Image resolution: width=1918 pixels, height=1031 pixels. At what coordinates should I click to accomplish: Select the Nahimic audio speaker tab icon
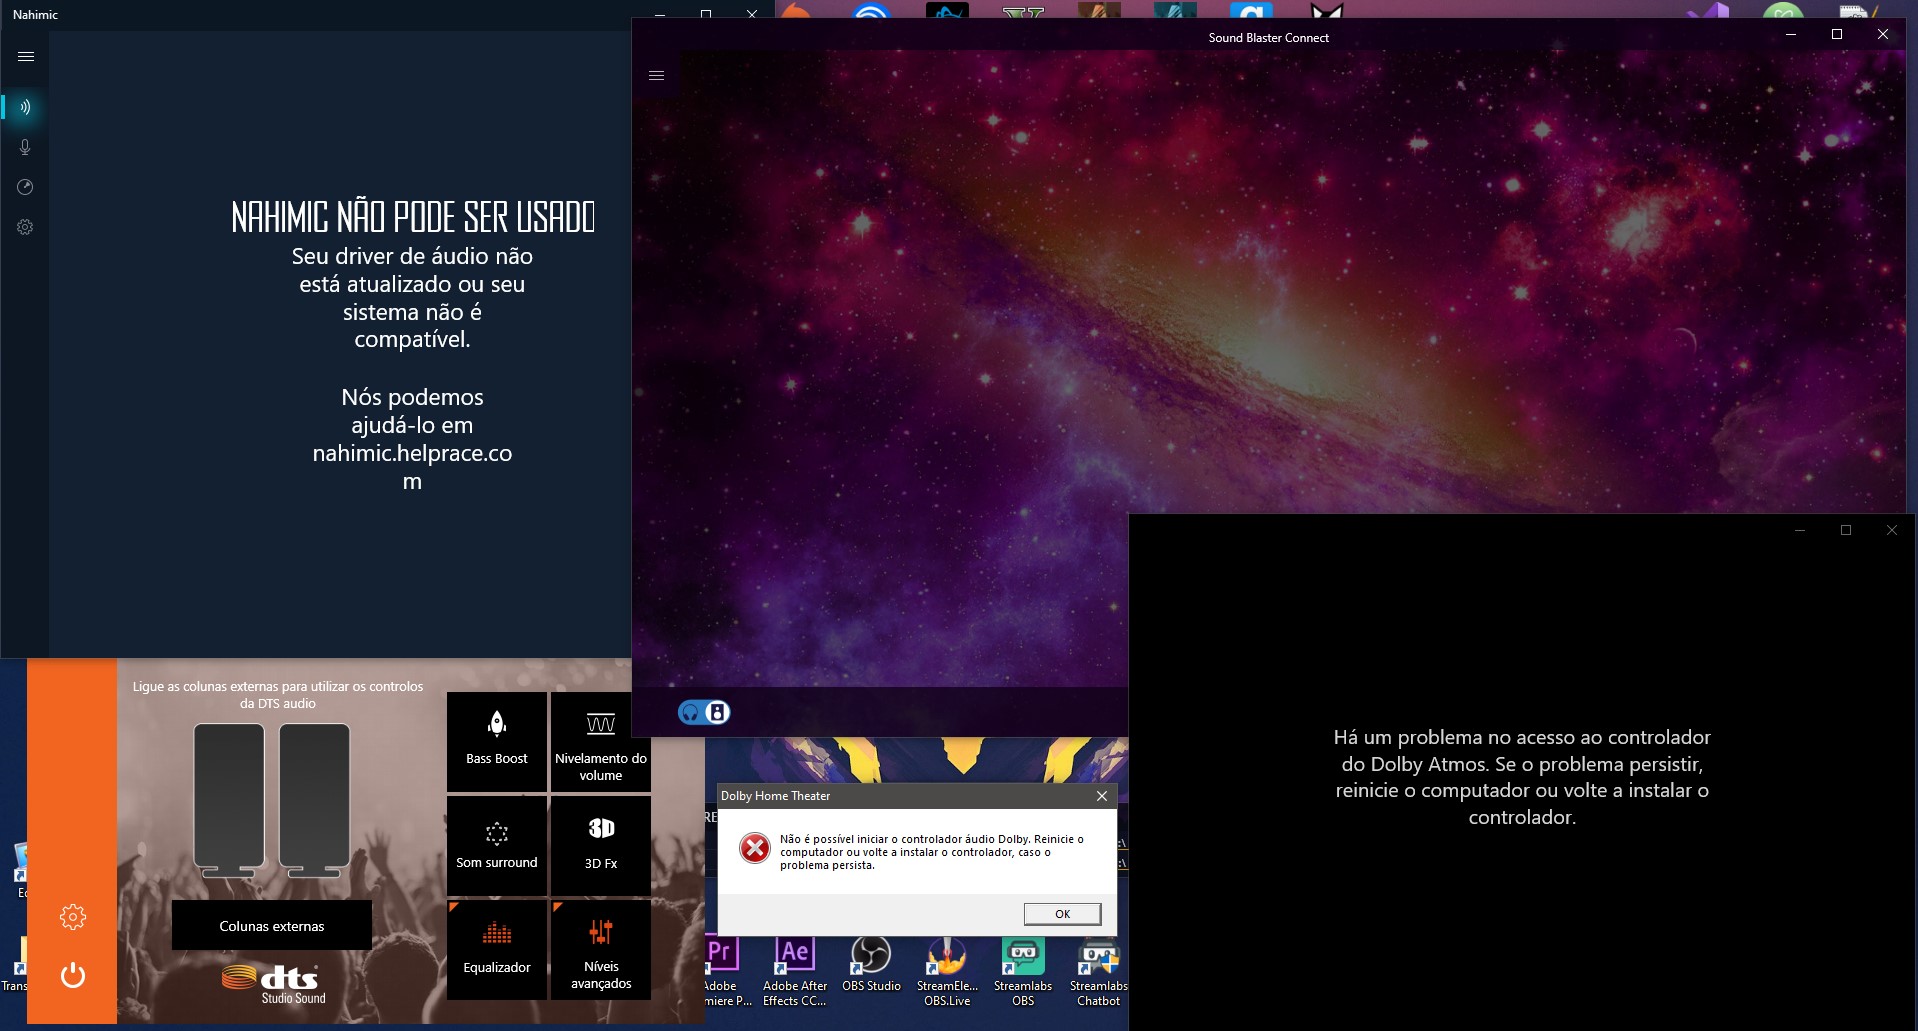[25, 107]
